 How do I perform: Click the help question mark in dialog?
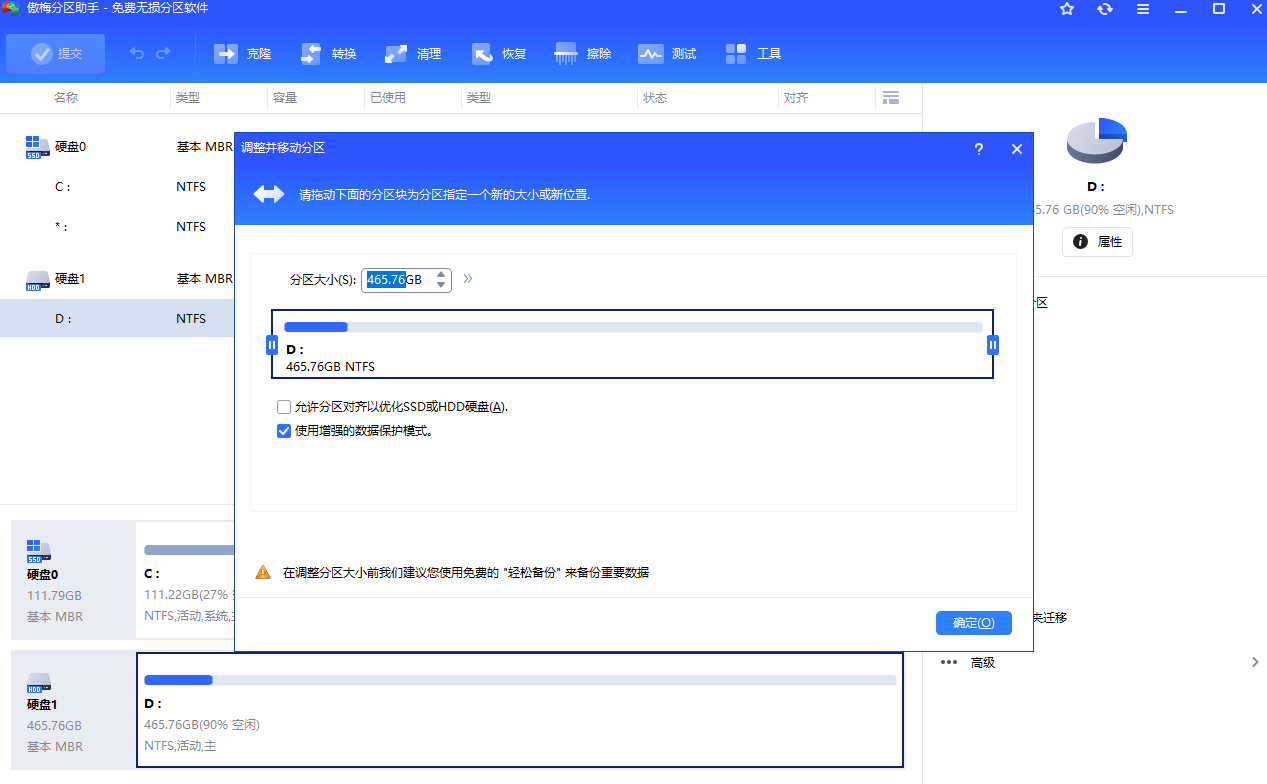click(x=978, y=148)
